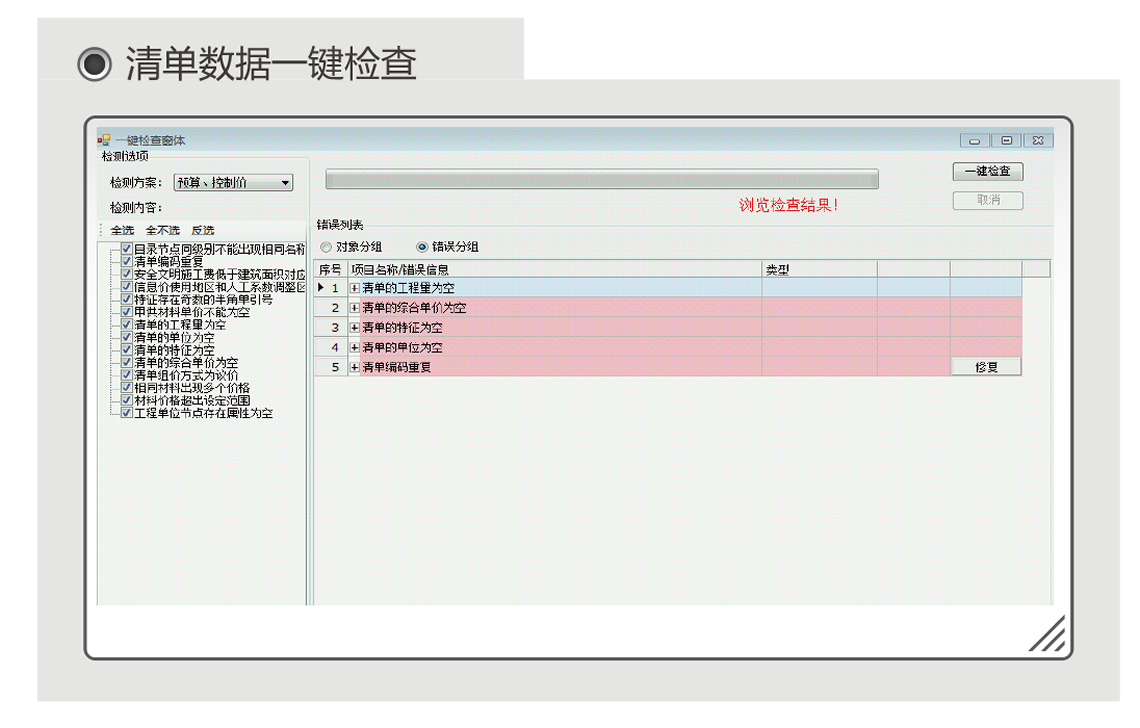The image size is (1140, 728).
Task: Expand error row 4 清单的单位为空
Action: coord(355,348)
